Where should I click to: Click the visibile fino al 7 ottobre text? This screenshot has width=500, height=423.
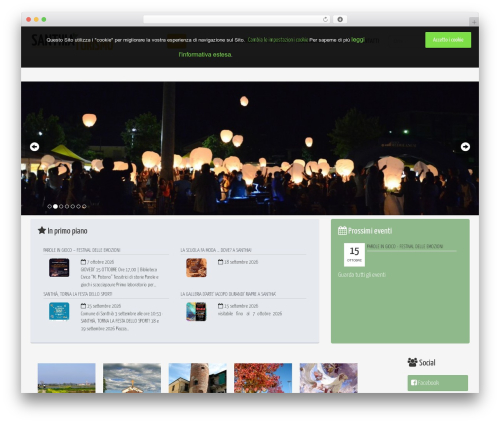250,314
